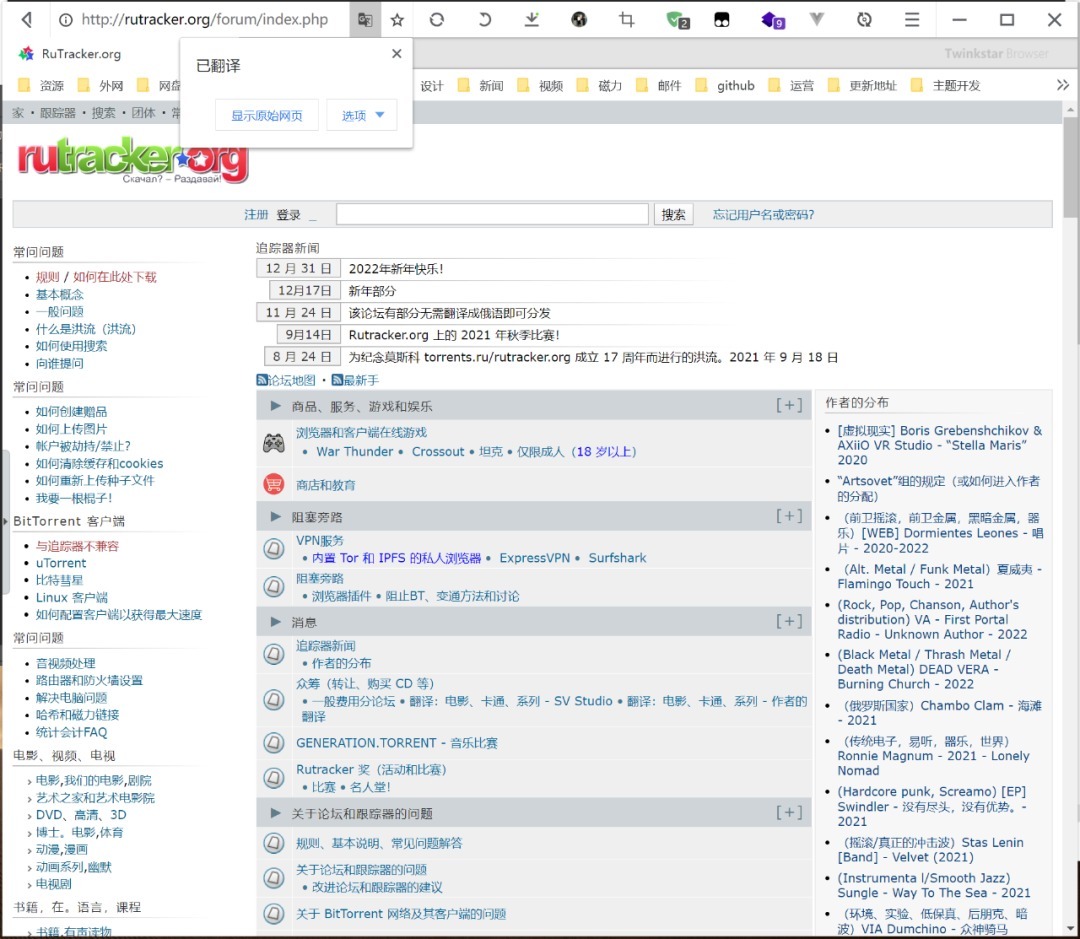Click the crop screenshot tool icon
Screen dimensions: 1080x939
627,20
